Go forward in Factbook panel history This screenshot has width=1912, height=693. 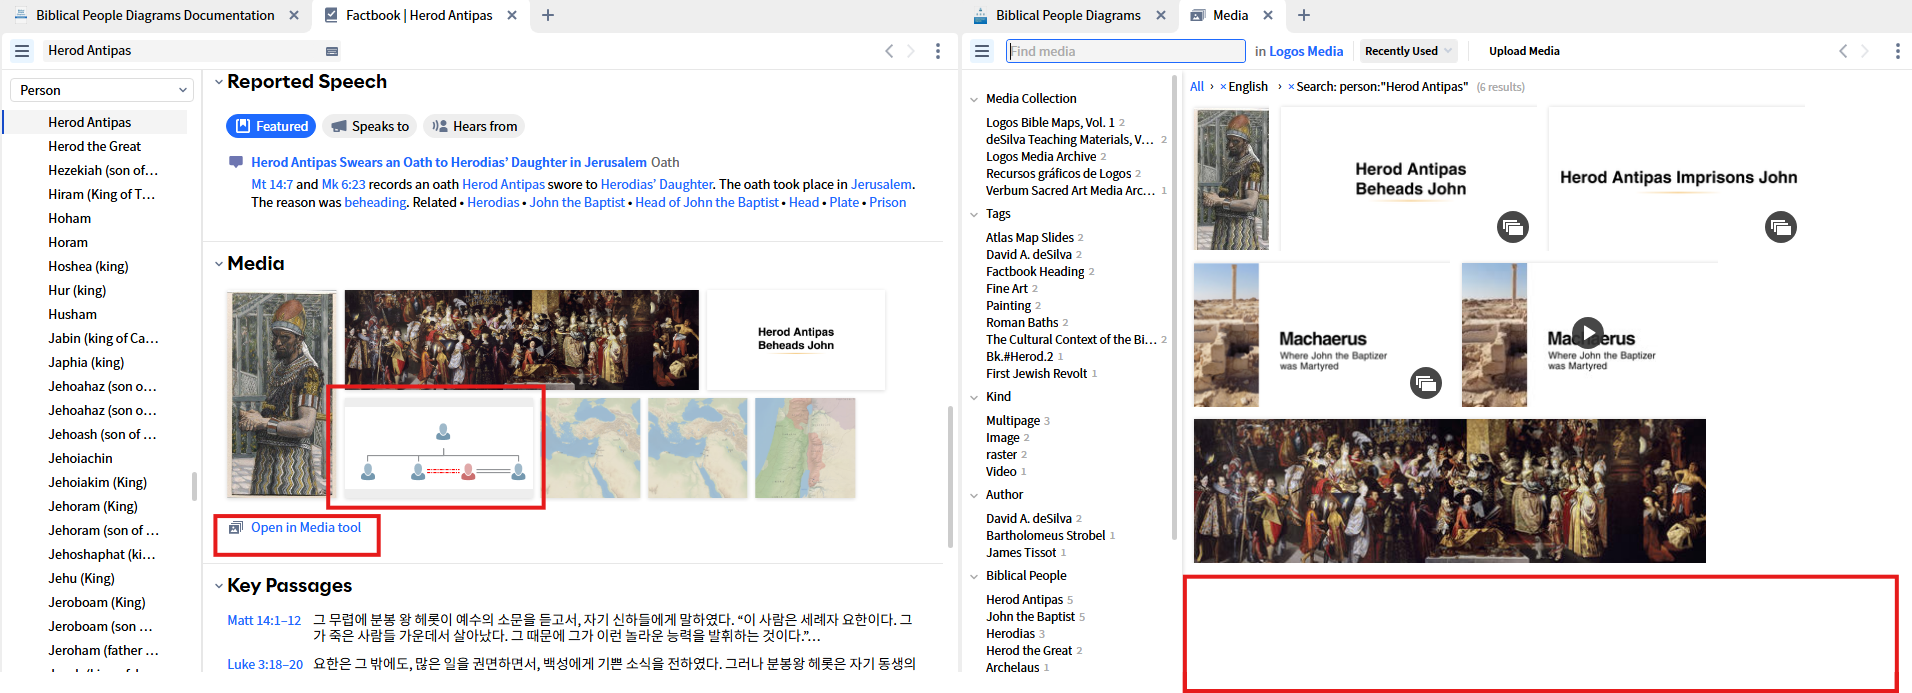pos(911,51)
